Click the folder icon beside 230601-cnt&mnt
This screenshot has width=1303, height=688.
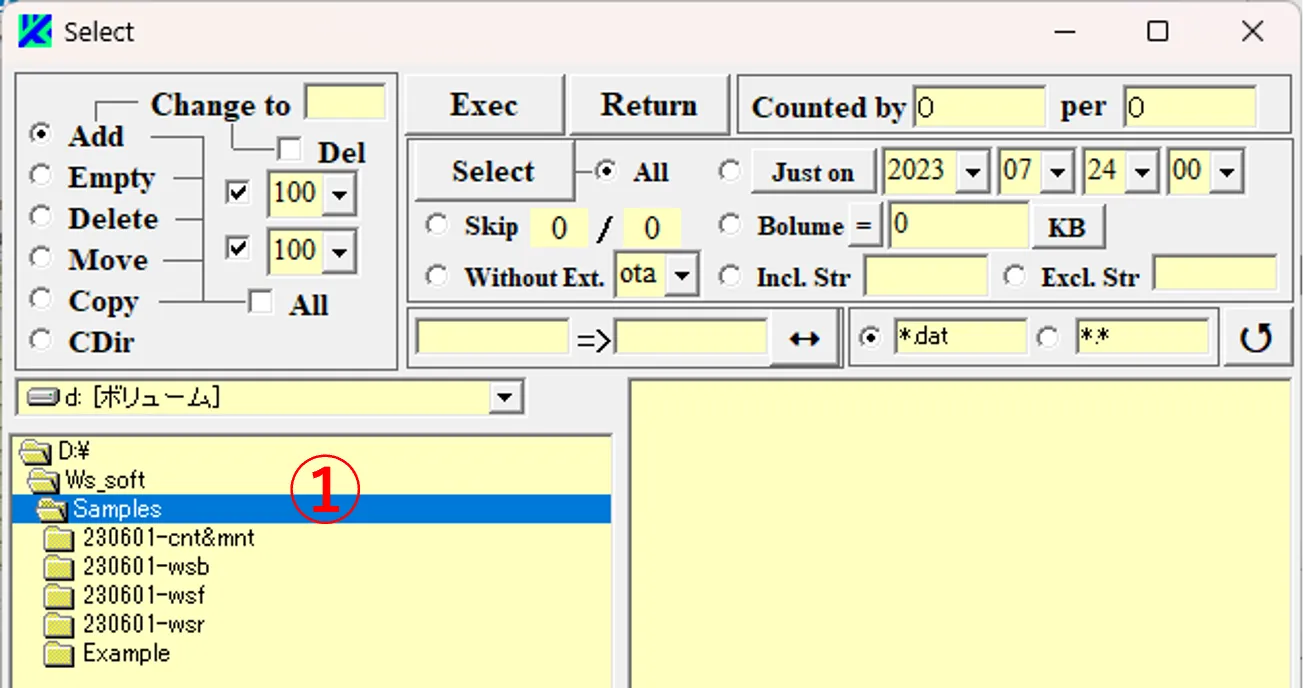tap(60, 538)
